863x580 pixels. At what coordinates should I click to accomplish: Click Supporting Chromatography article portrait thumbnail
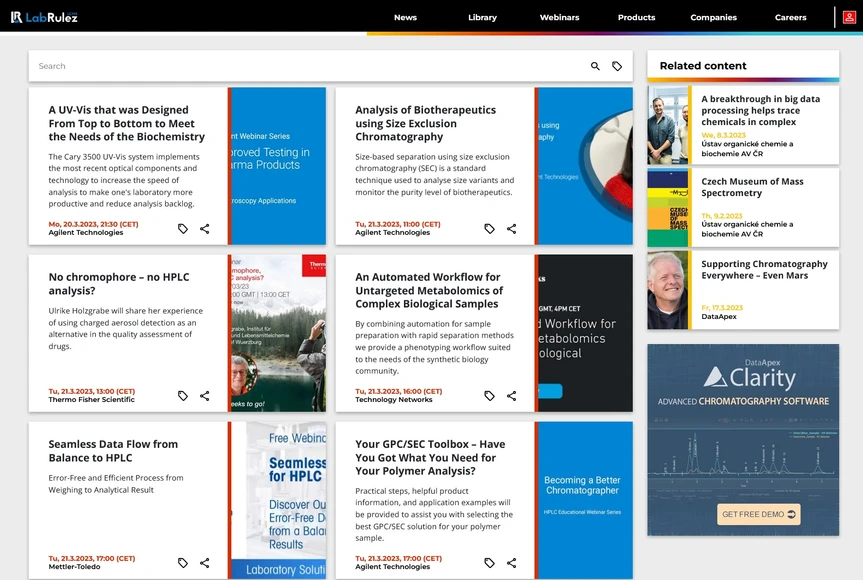668,290
